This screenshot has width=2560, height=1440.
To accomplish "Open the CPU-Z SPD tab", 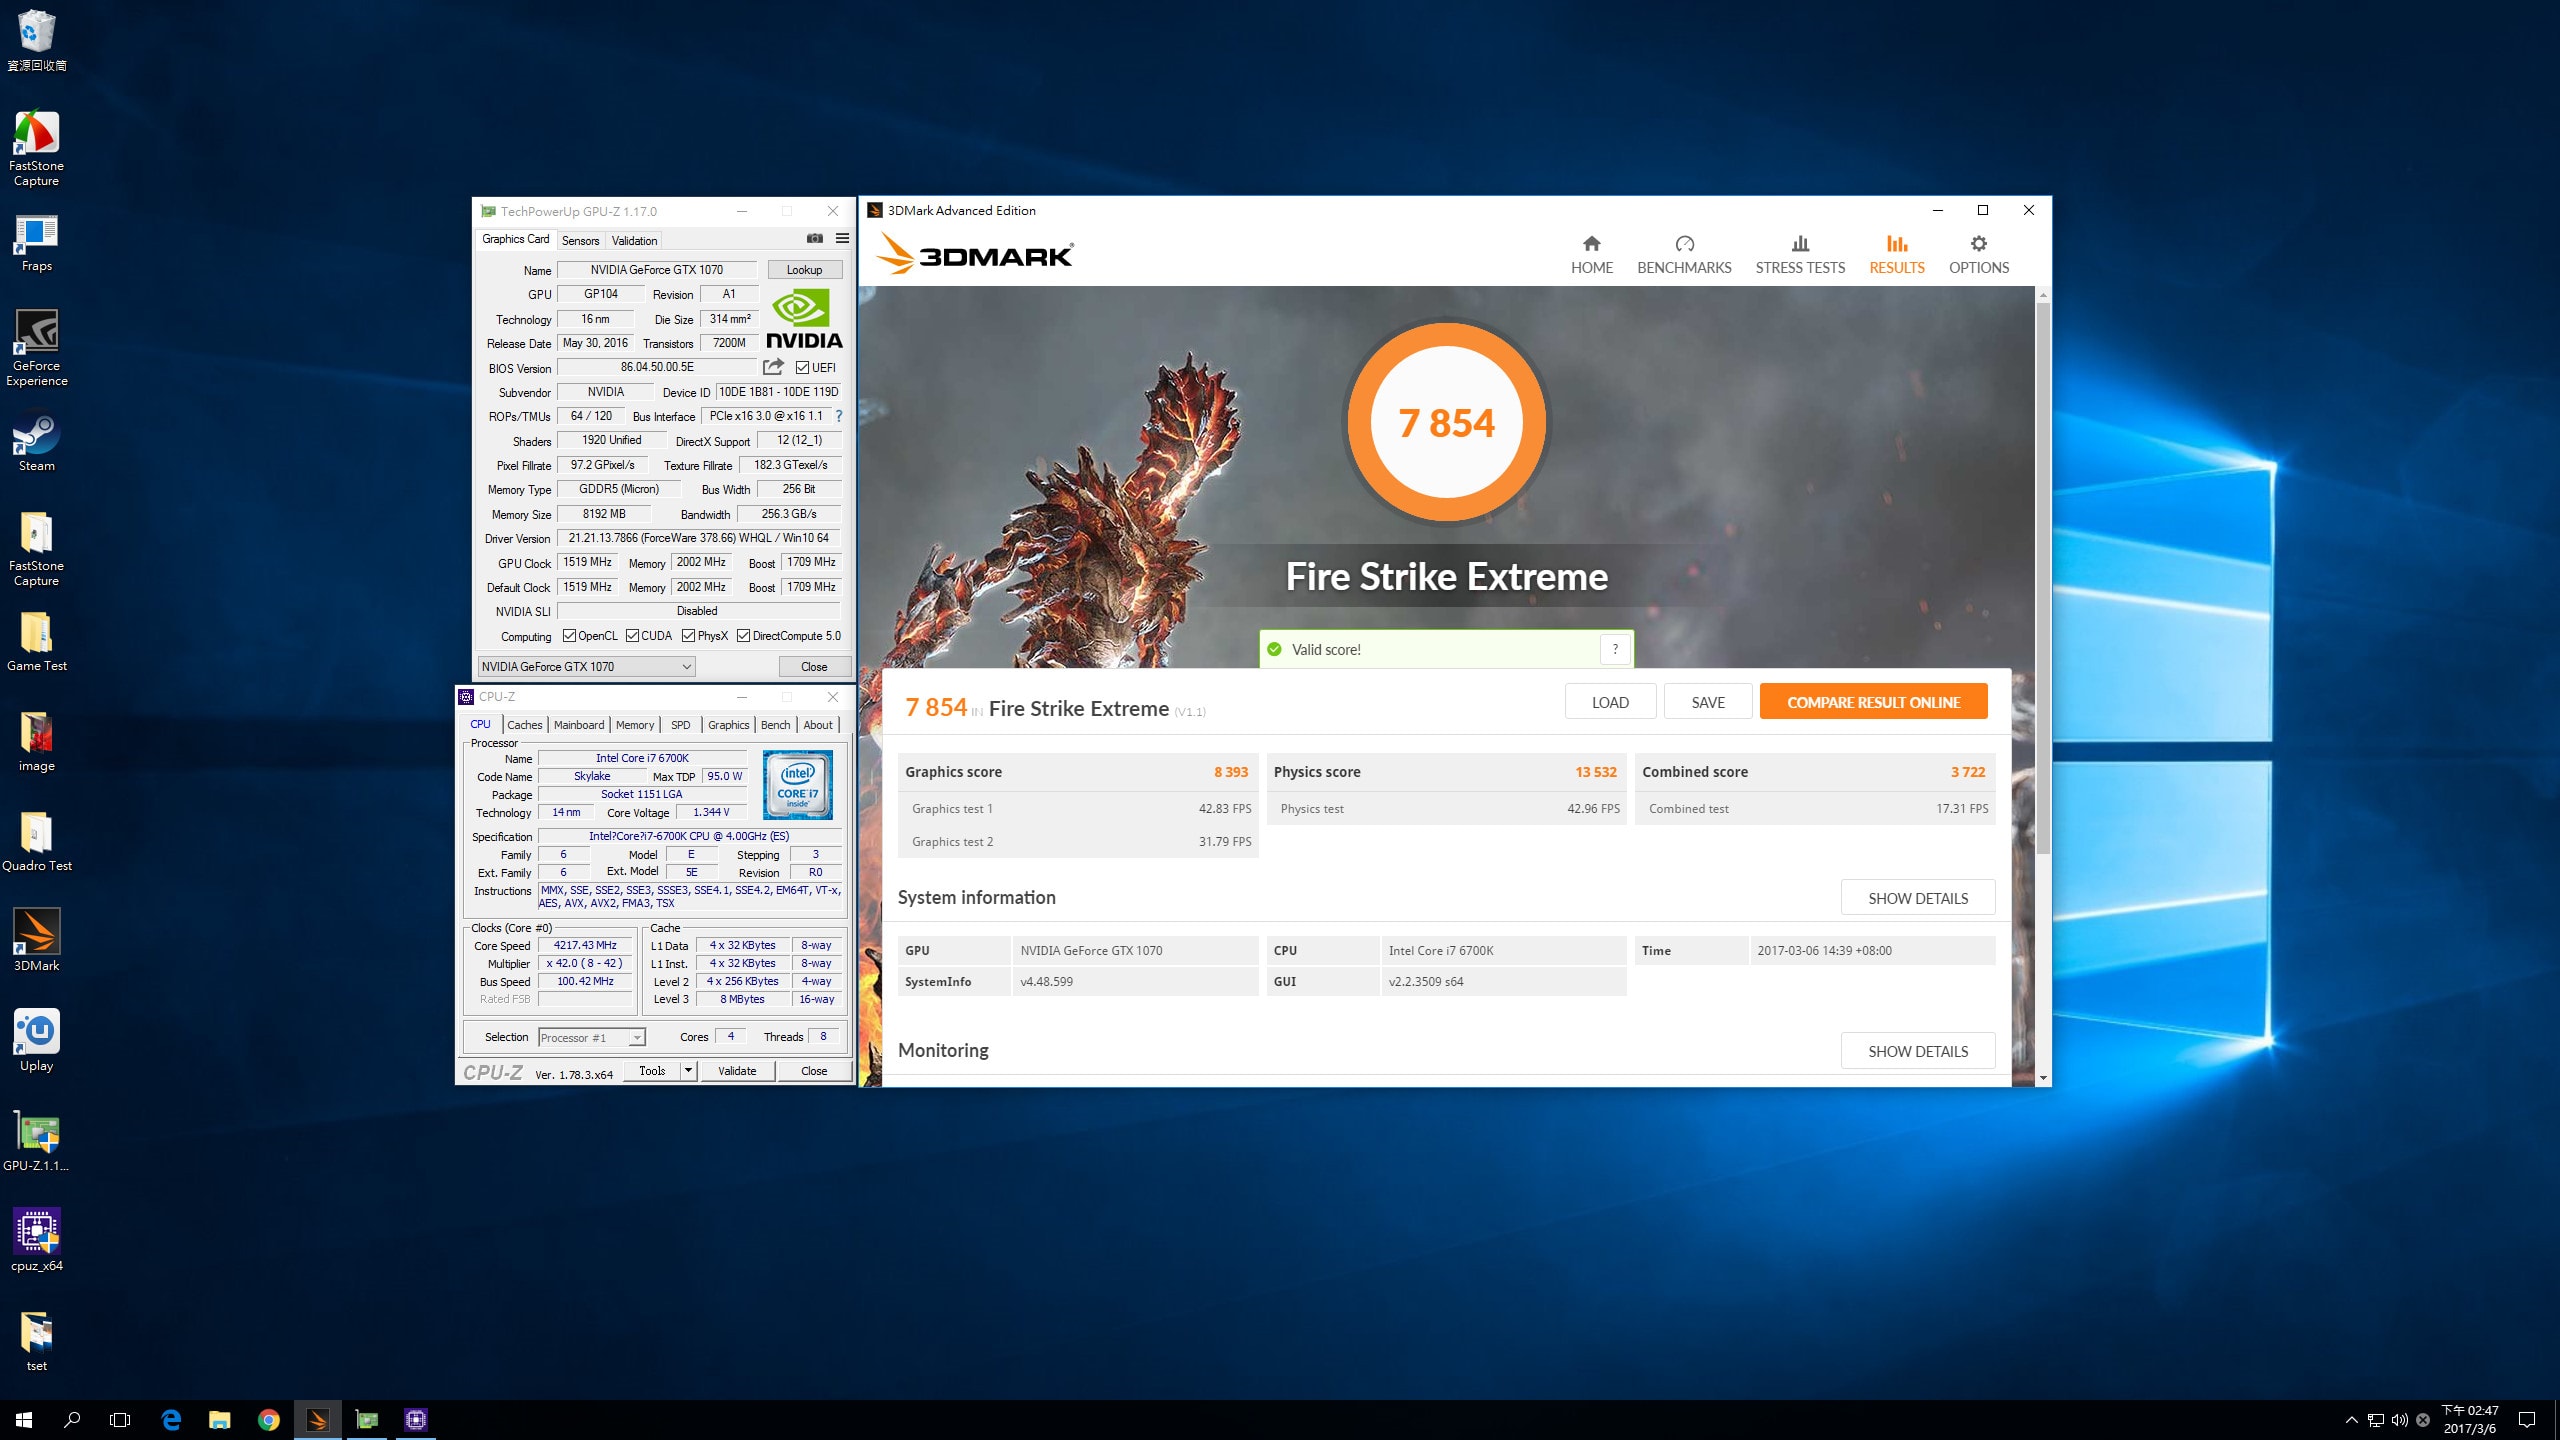I will (681, 725).
